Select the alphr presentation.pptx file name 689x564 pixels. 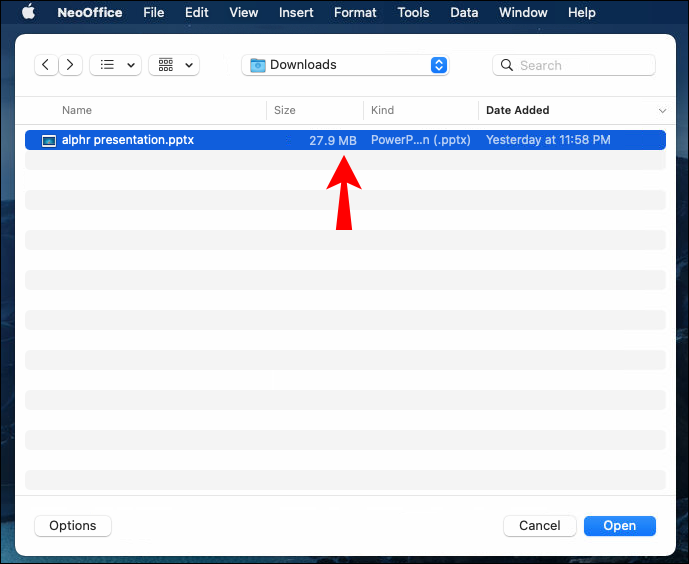pyautogui.click(x=128, y=140)
